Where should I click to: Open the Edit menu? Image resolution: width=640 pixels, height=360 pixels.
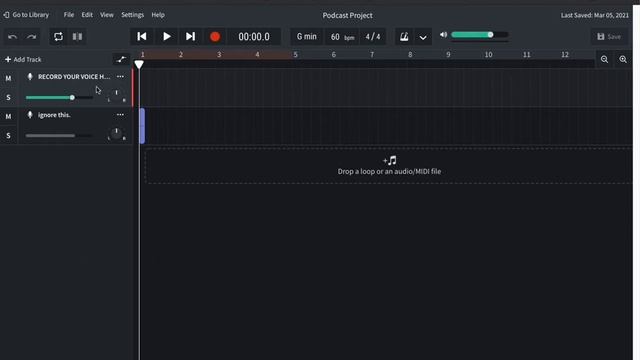[x=87, y=15]
